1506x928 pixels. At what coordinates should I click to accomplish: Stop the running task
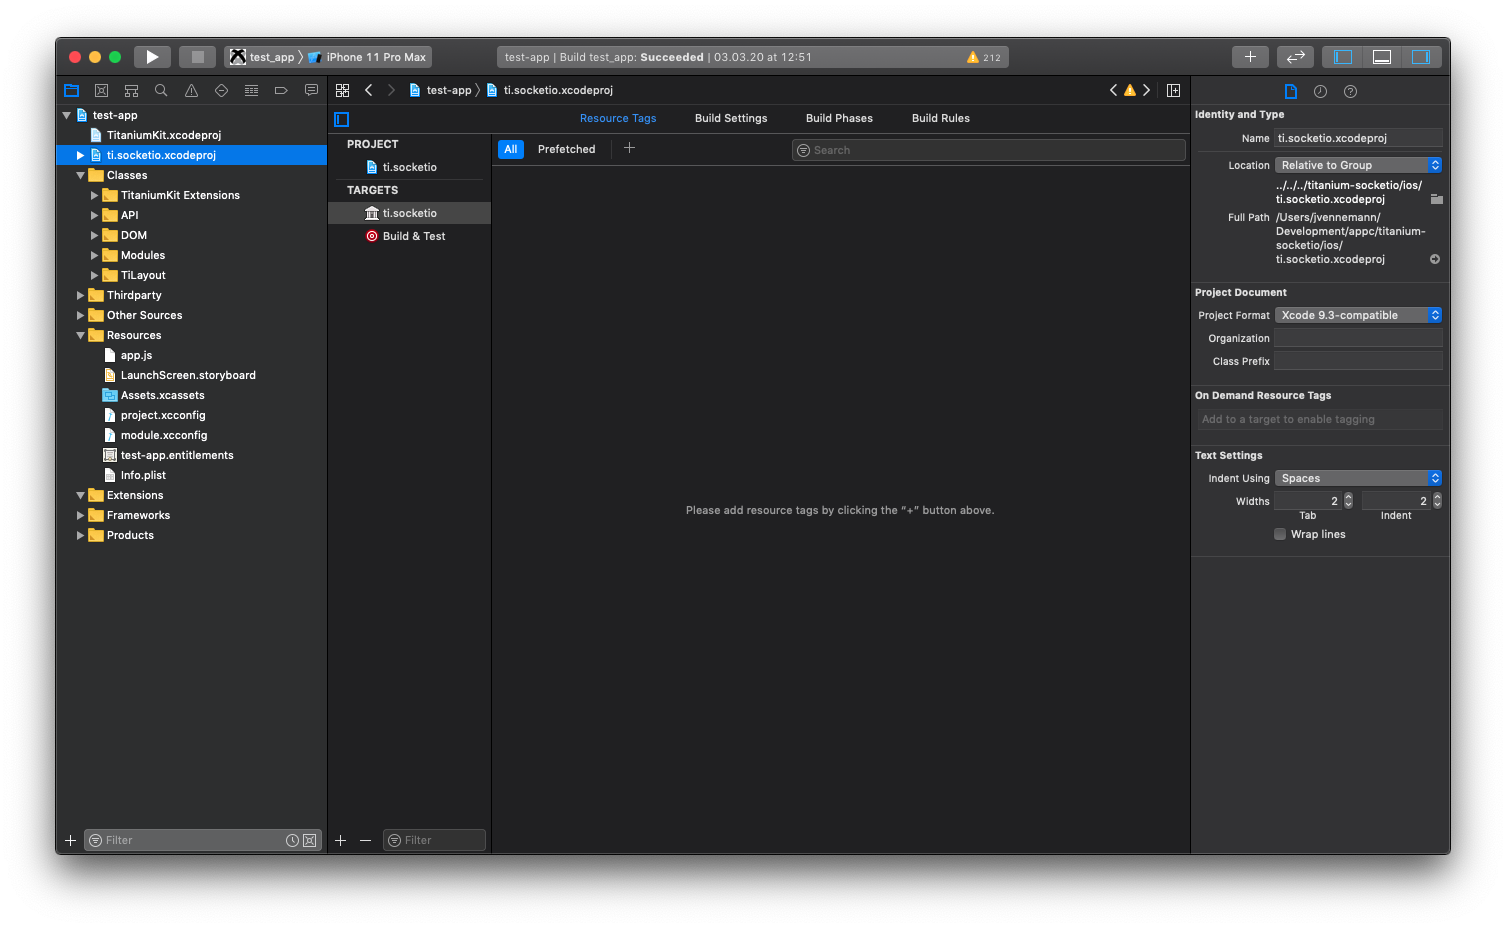tap(197, 57)
